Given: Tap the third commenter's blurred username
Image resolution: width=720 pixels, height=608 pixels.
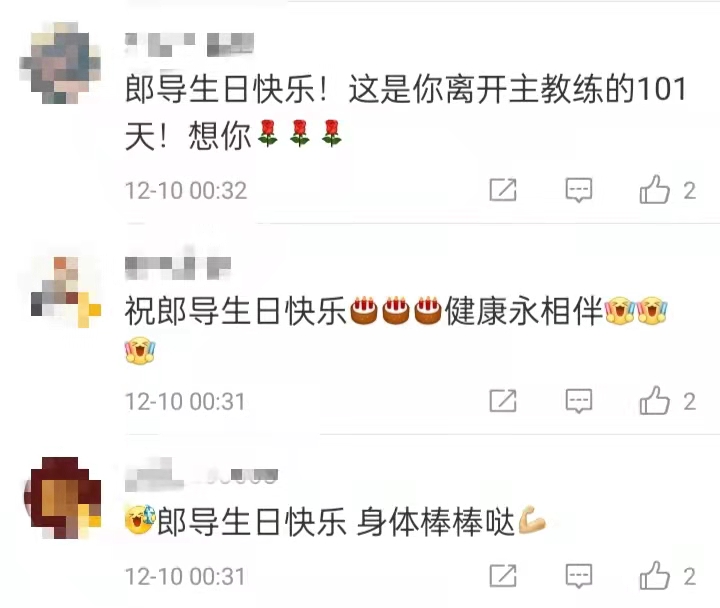Looking at the screenshot, I should click(201, 474).
